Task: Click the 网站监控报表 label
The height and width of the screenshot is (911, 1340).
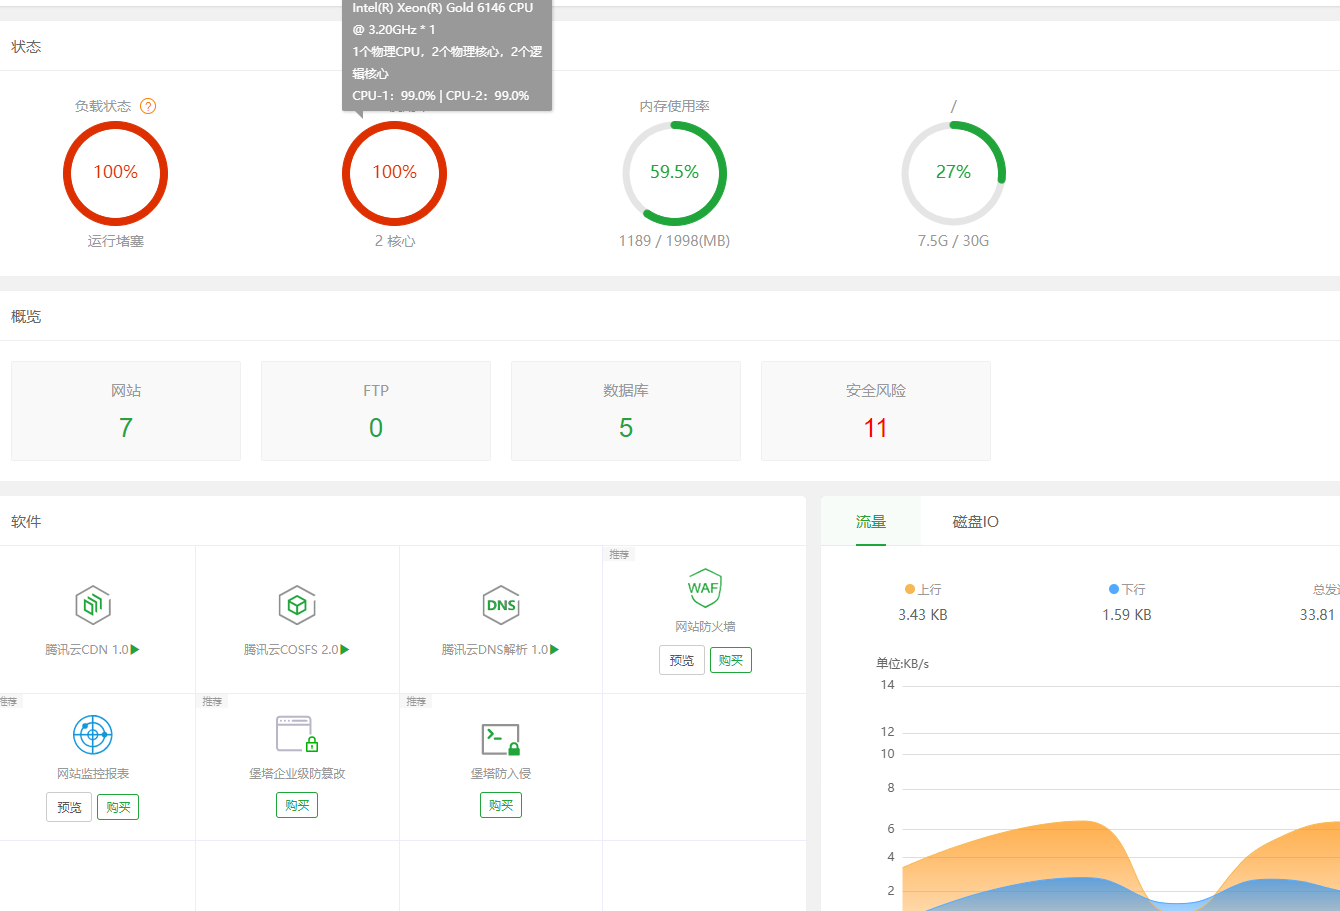Action: [93, 774]
